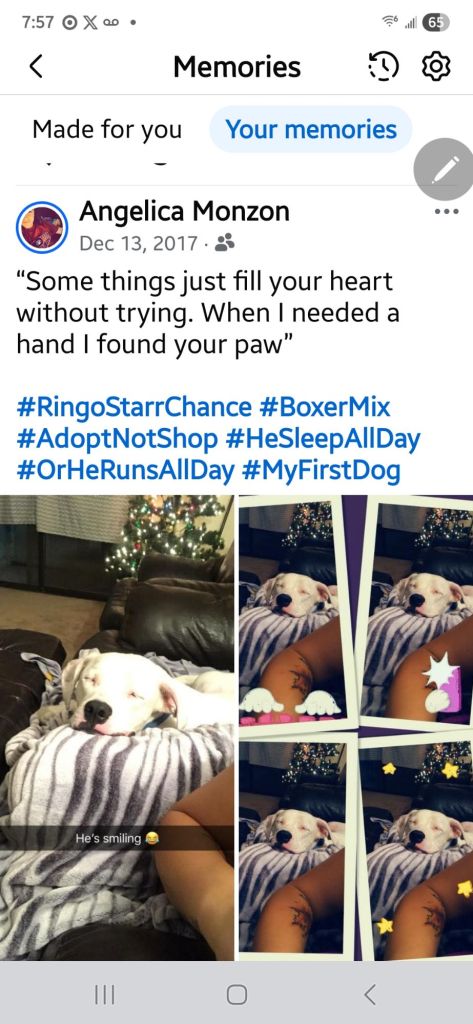473x1024 pixels.
Task: Open the large sleeping dog photo
Action: click(x=117, y=728)
